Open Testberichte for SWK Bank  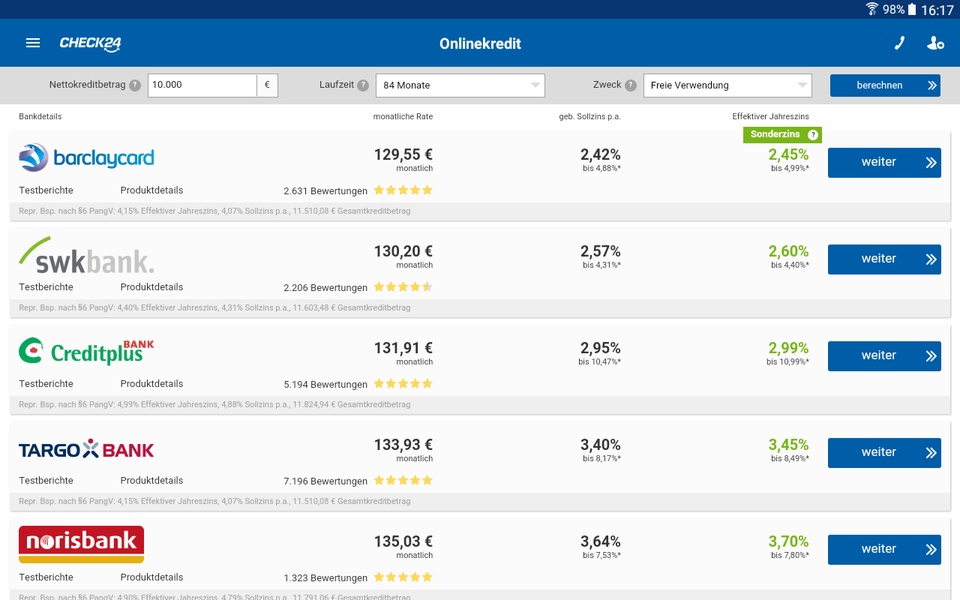point(46,287)
